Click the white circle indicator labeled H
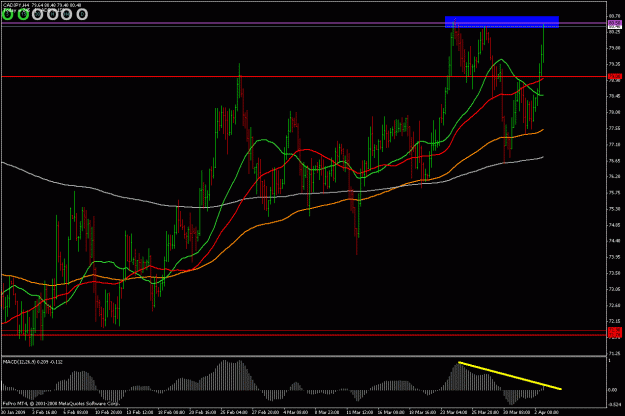 pos(52,14)
